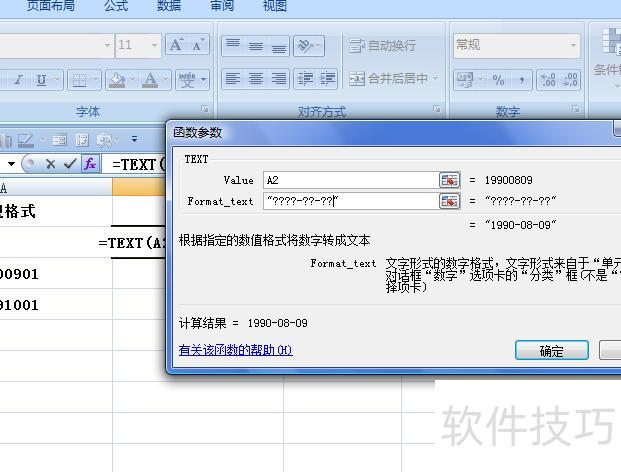This screenshot has width=621, height=472.
Task: Open alignment group dialog launcher
Action: [x=436, y=108]
